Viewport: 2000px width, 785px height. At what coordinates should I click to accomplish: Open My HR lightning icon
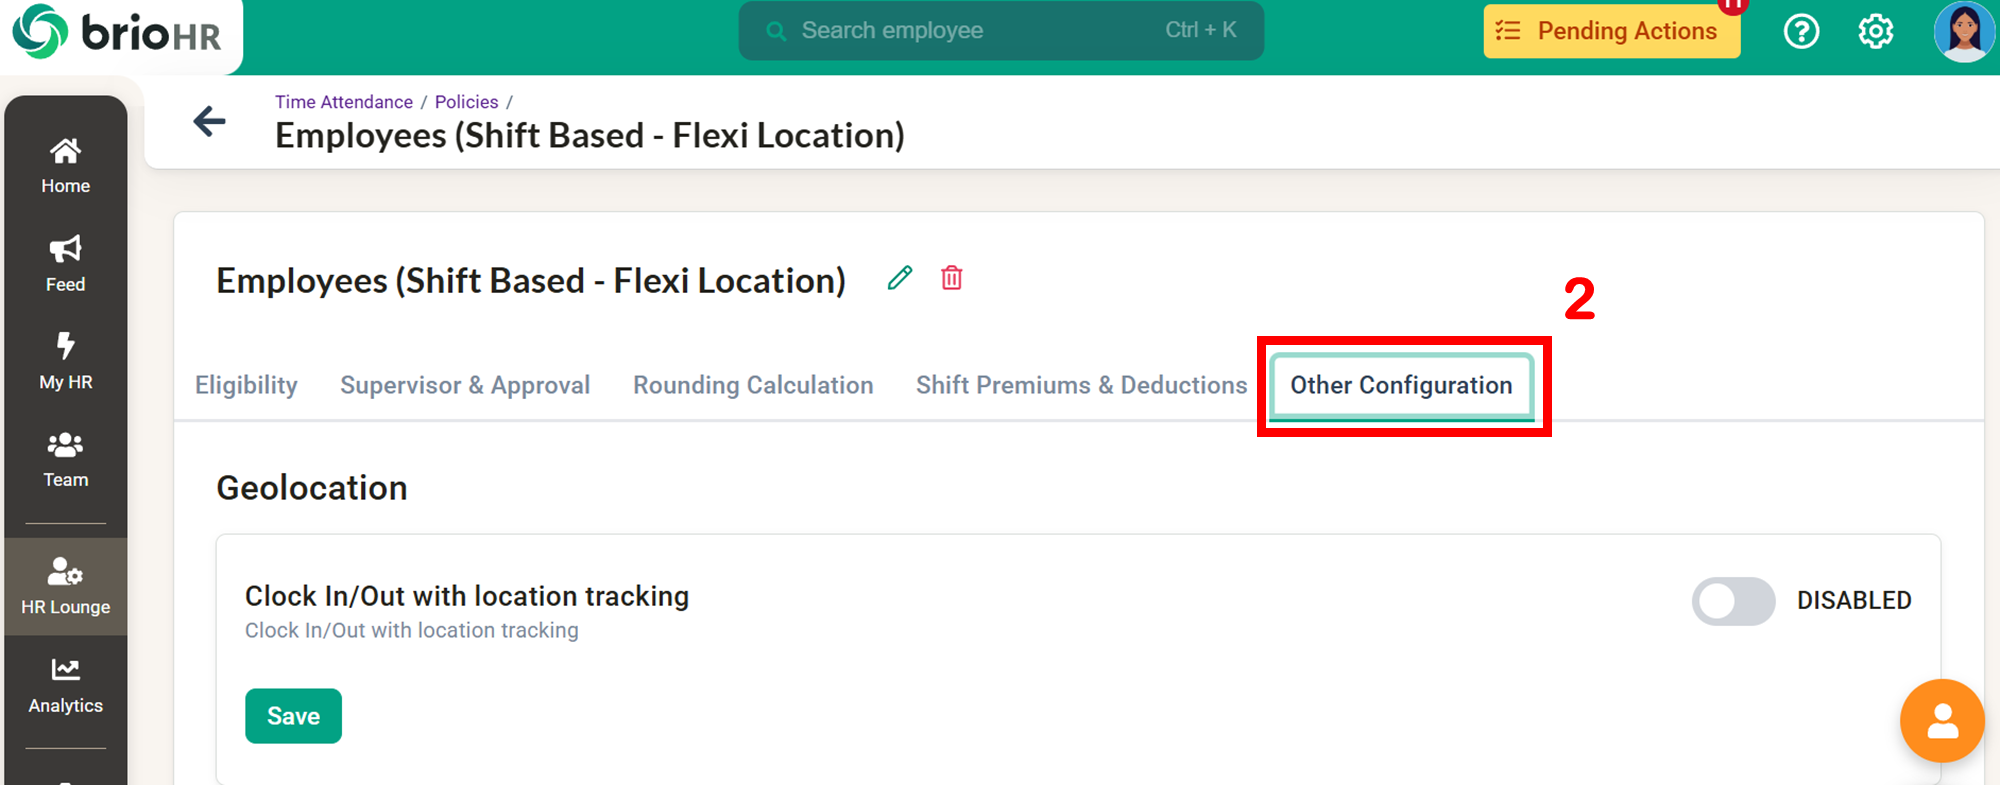pos(65,346)
